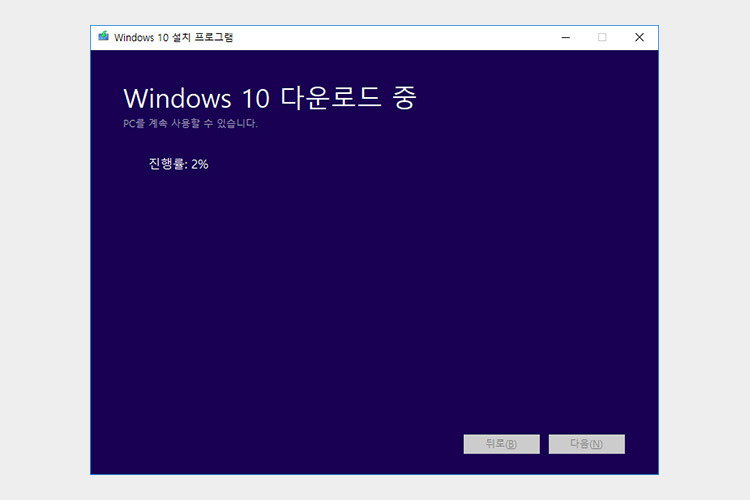Click the 다음(N) next button
750x500 pixels.
pyautogui.click(x=586, y=444)
